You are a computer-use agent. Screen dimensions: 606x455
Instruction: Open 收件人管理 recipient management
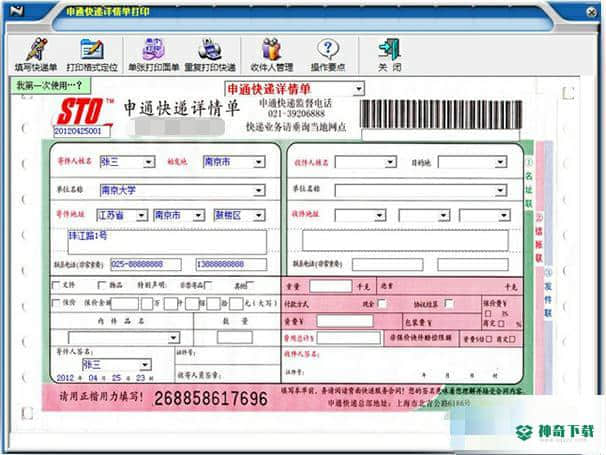tap(272, 55)
